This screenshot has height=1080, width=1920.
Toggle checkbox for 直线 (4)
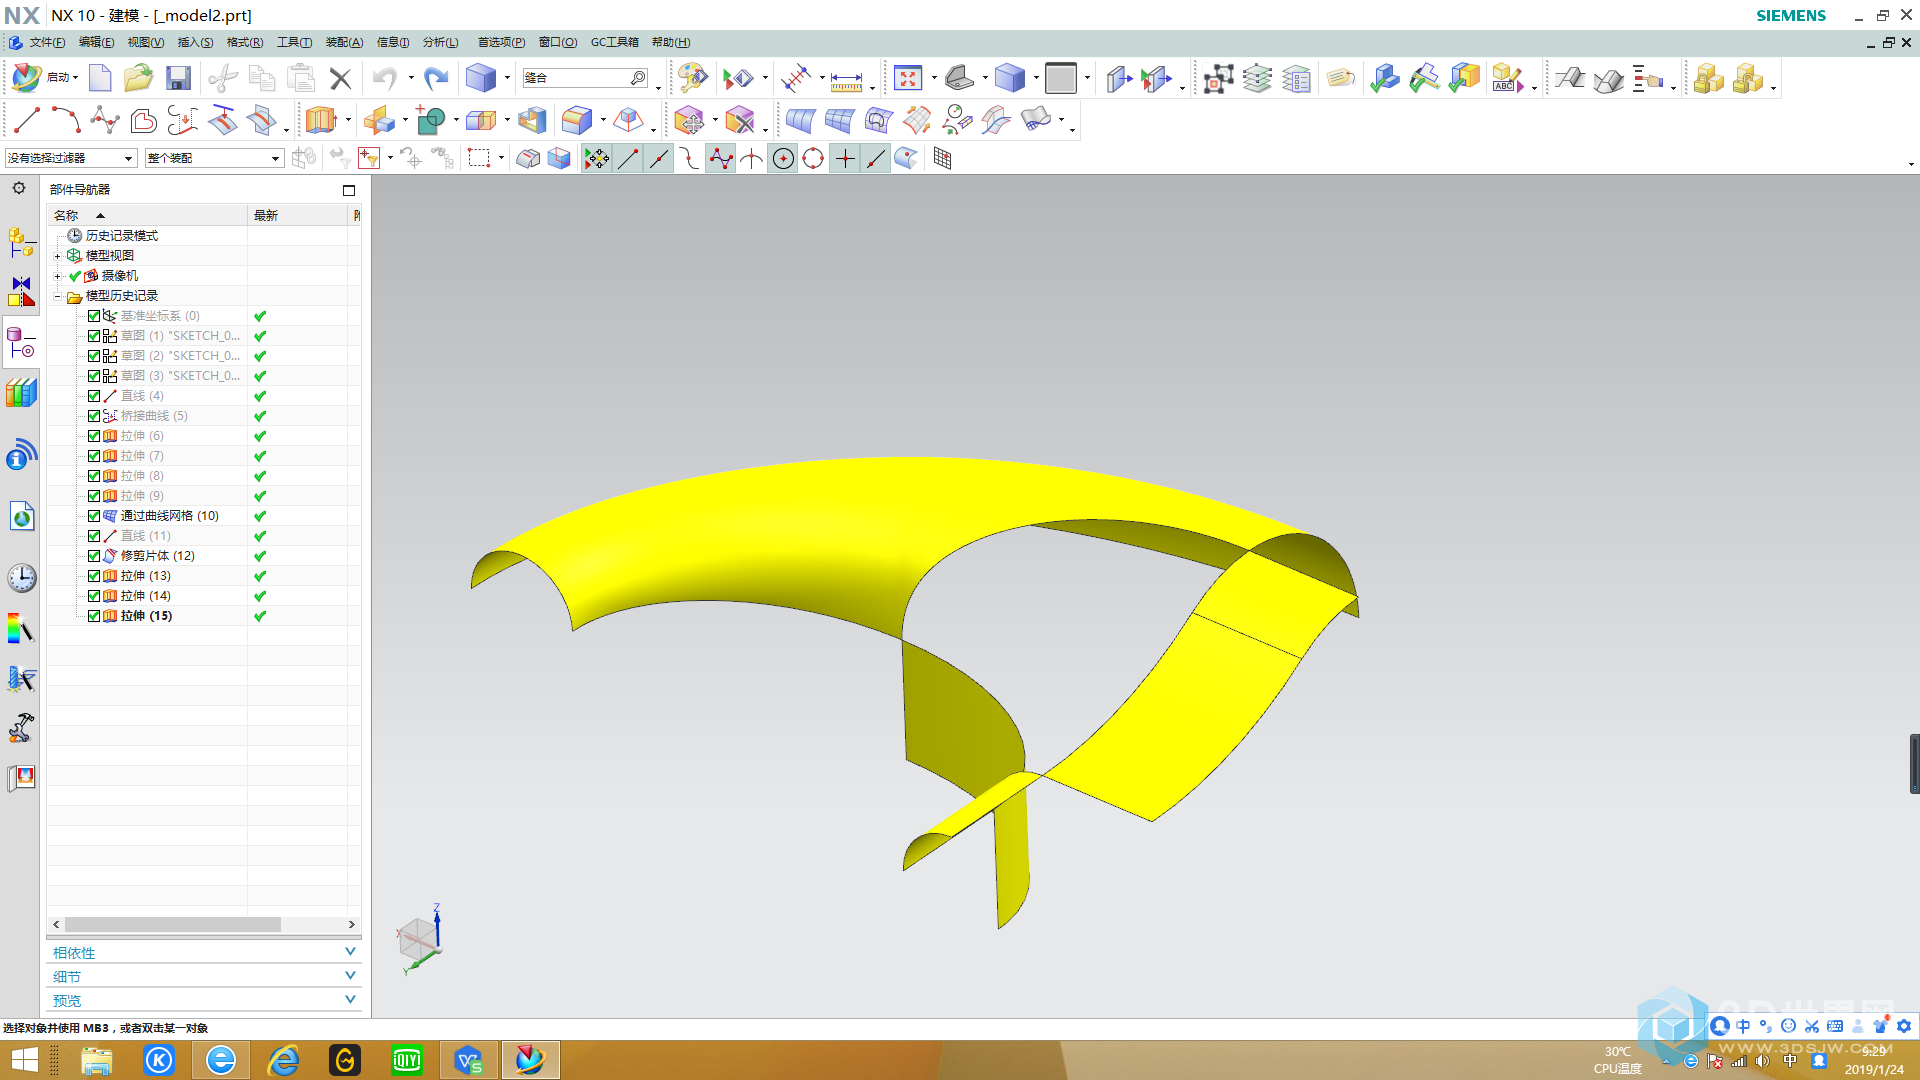point(94,396)
